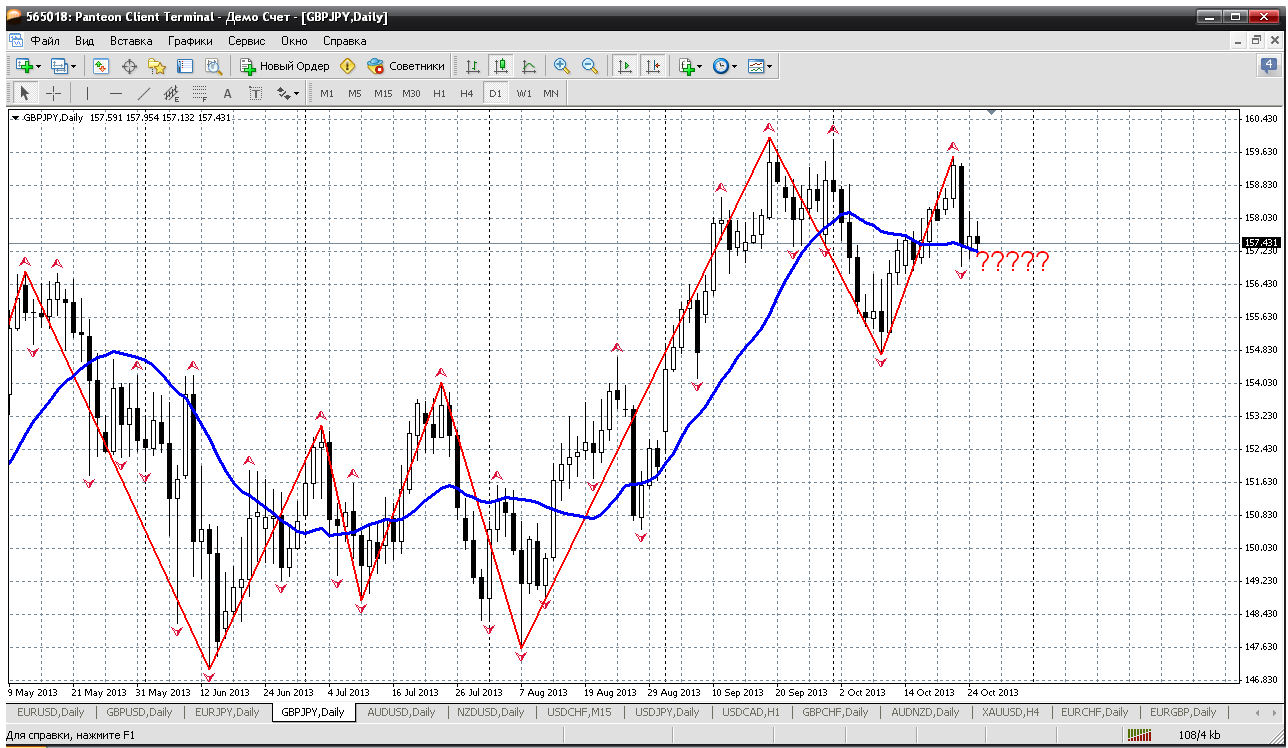The width and height of the screenshot is (1288, 748).
Task: Draw a vertical line tool
Action: (88, 93)
